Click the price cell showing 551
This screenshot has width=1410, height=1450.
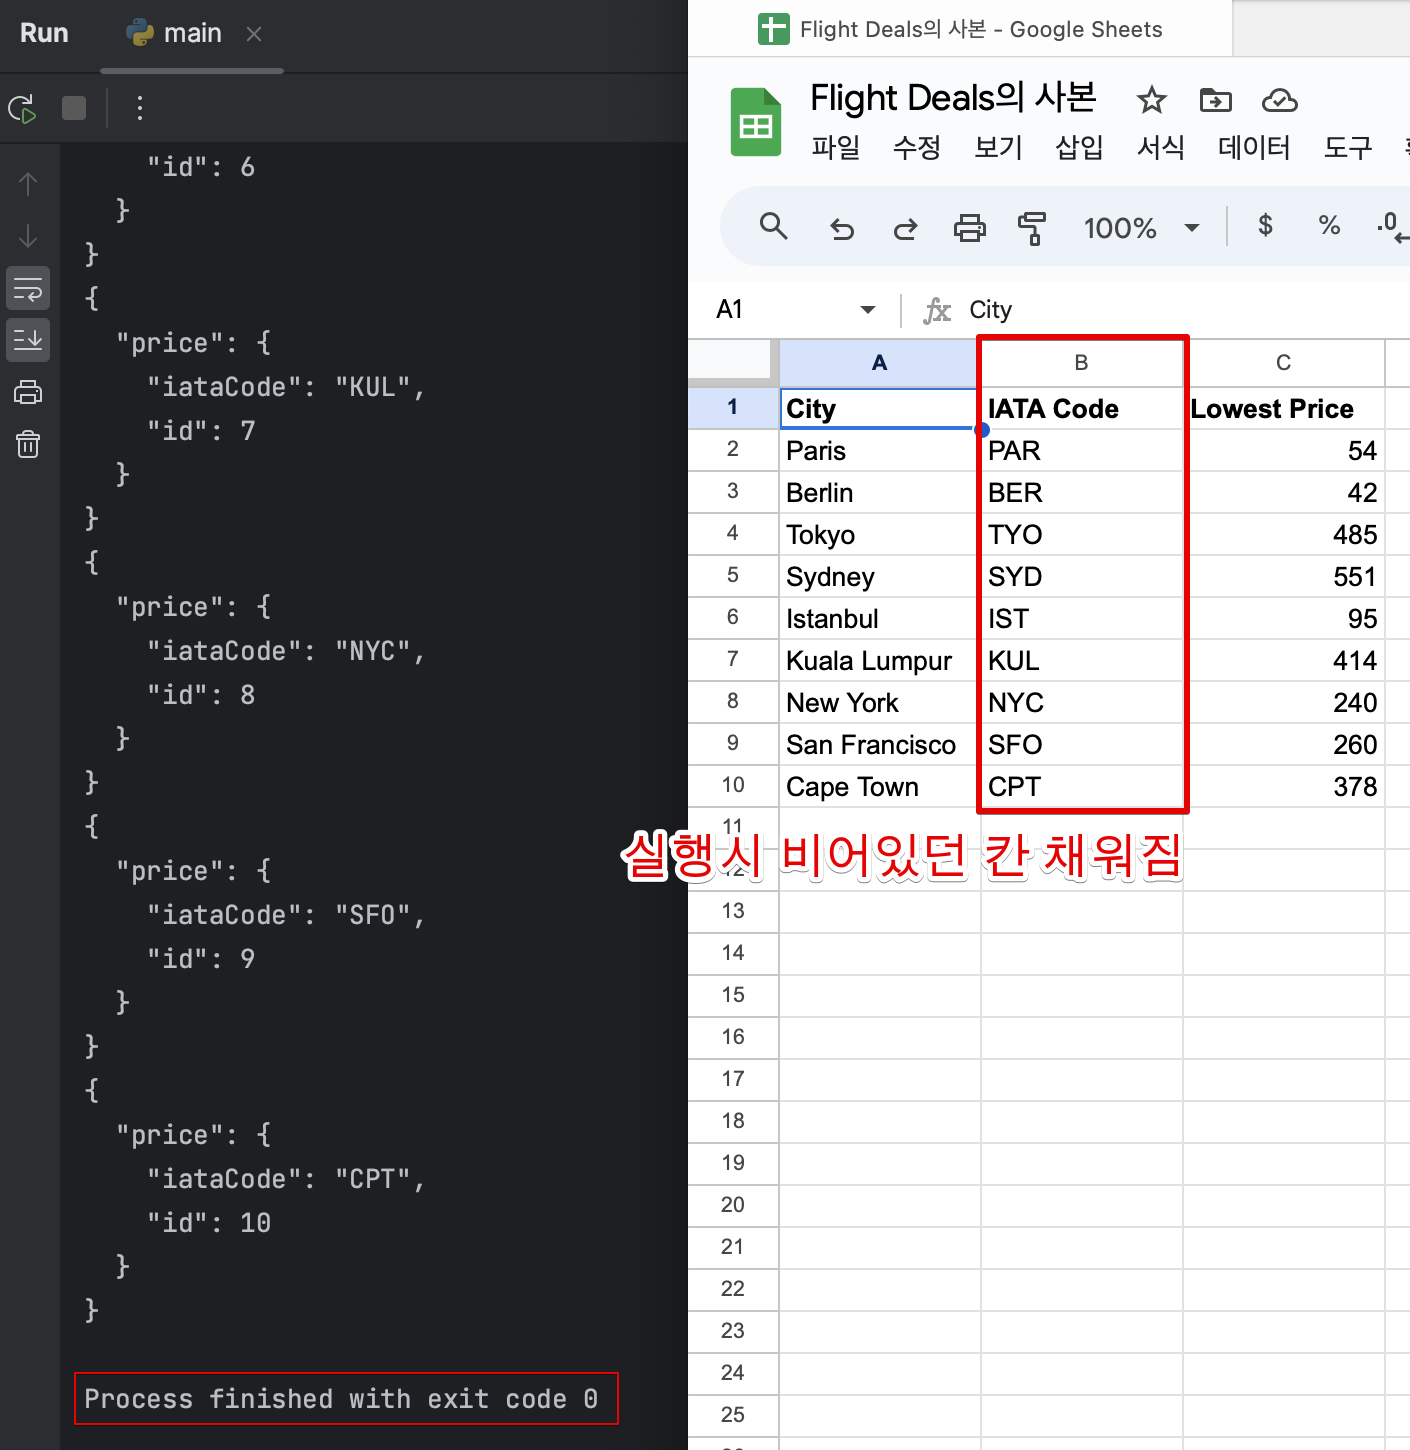[x=1284, y=577]
